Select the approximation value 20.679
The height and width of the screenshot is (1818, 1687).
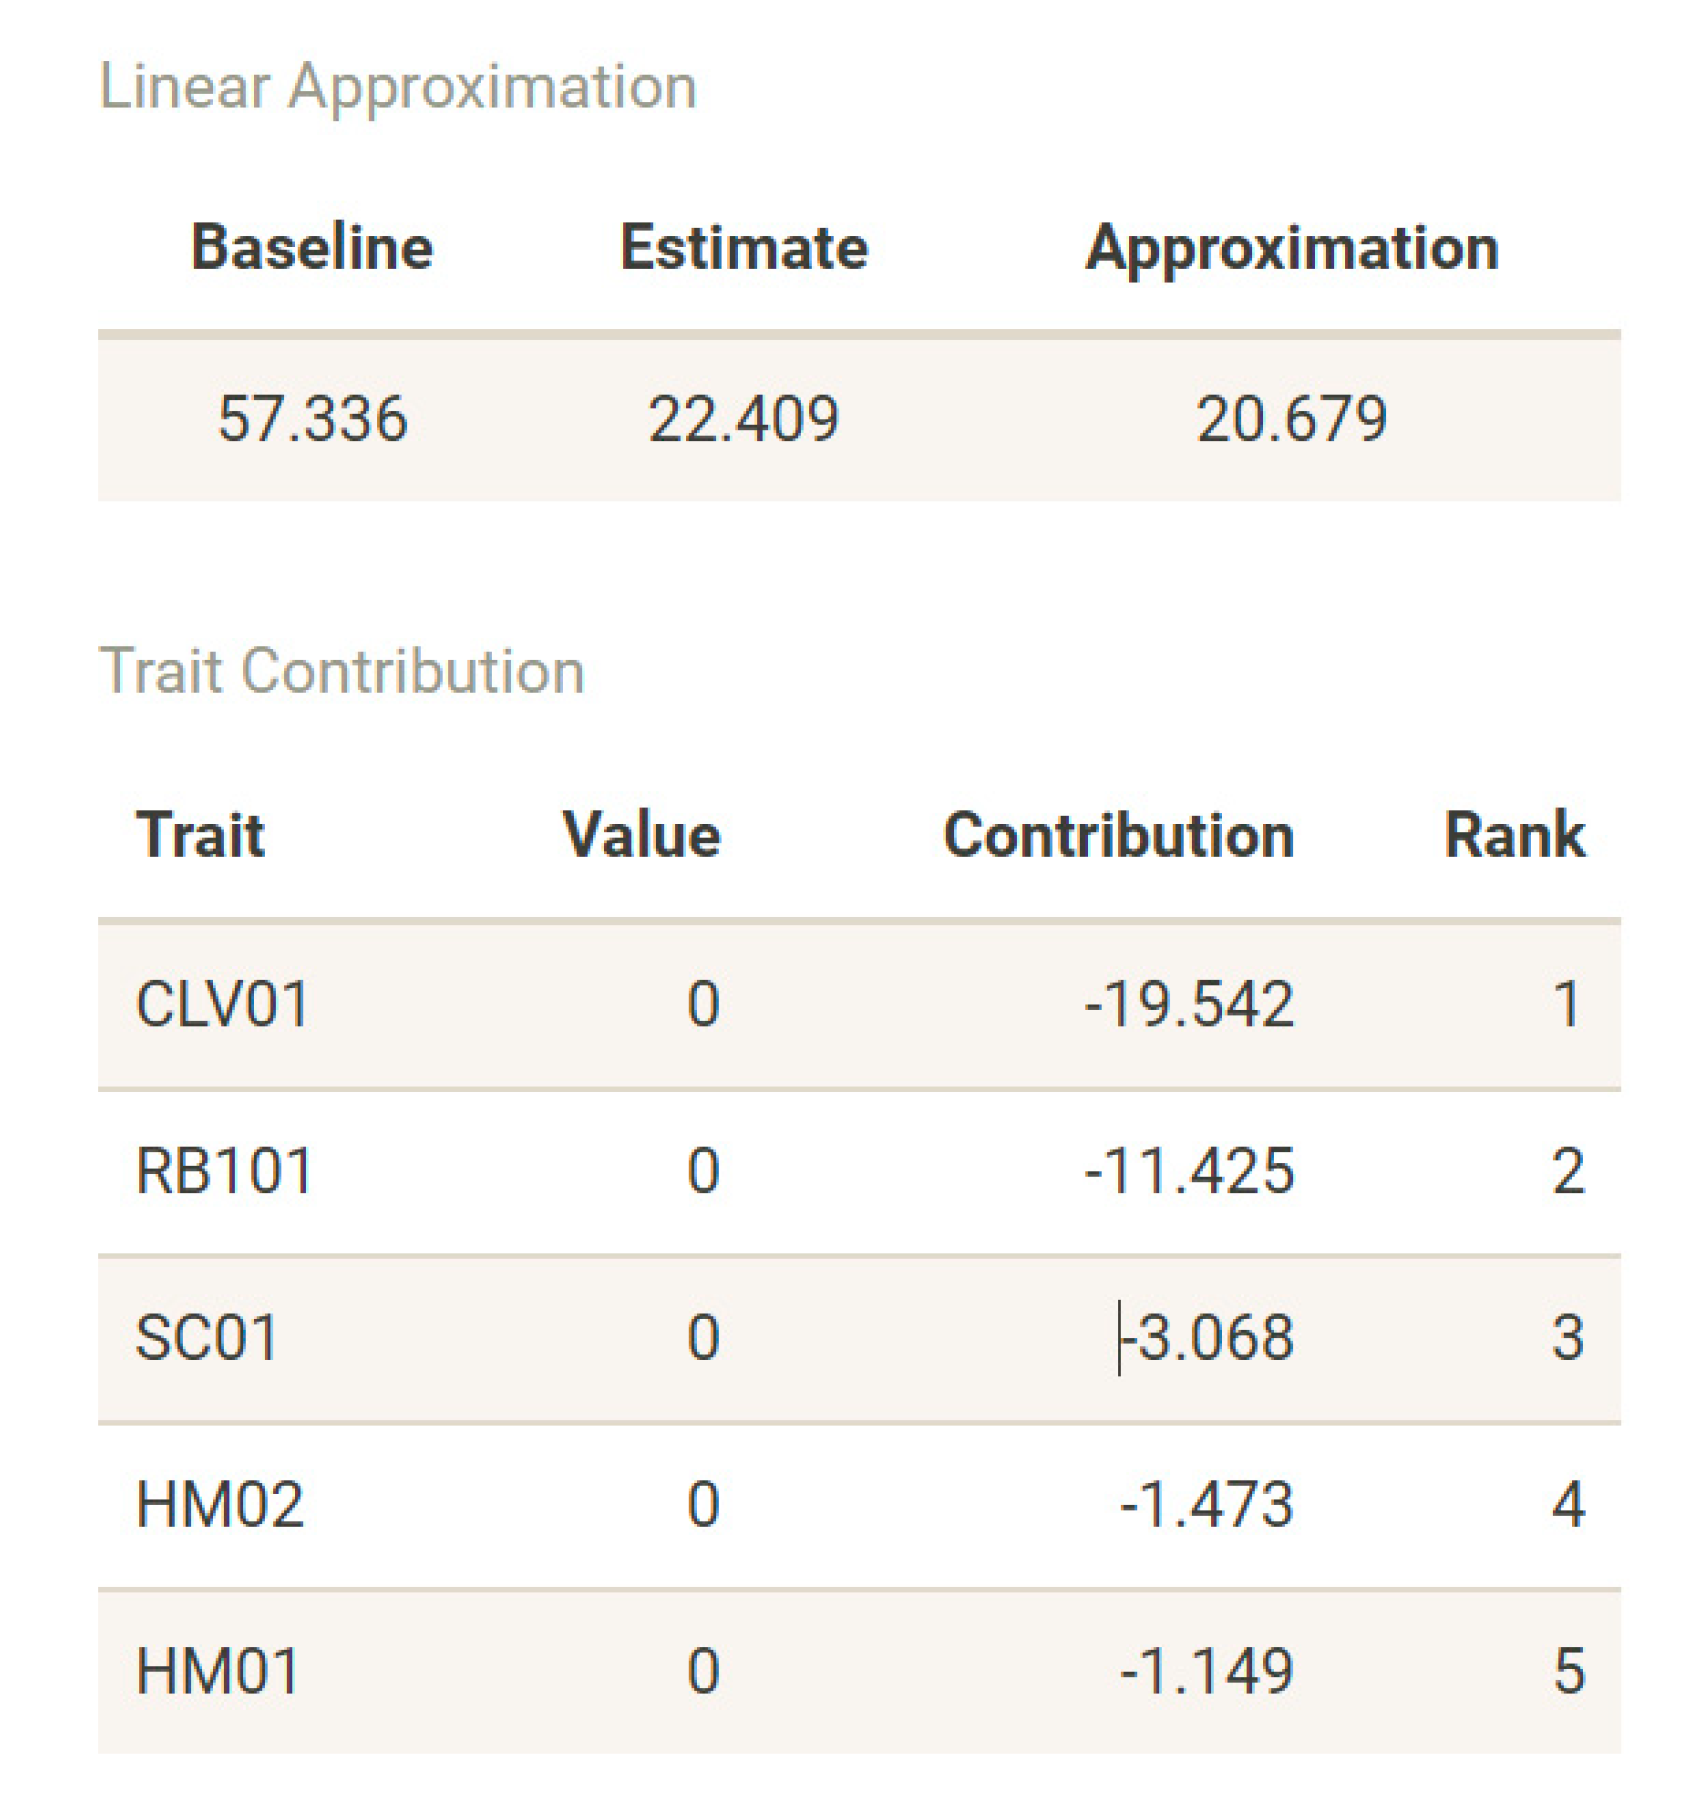coord(1292,418)
